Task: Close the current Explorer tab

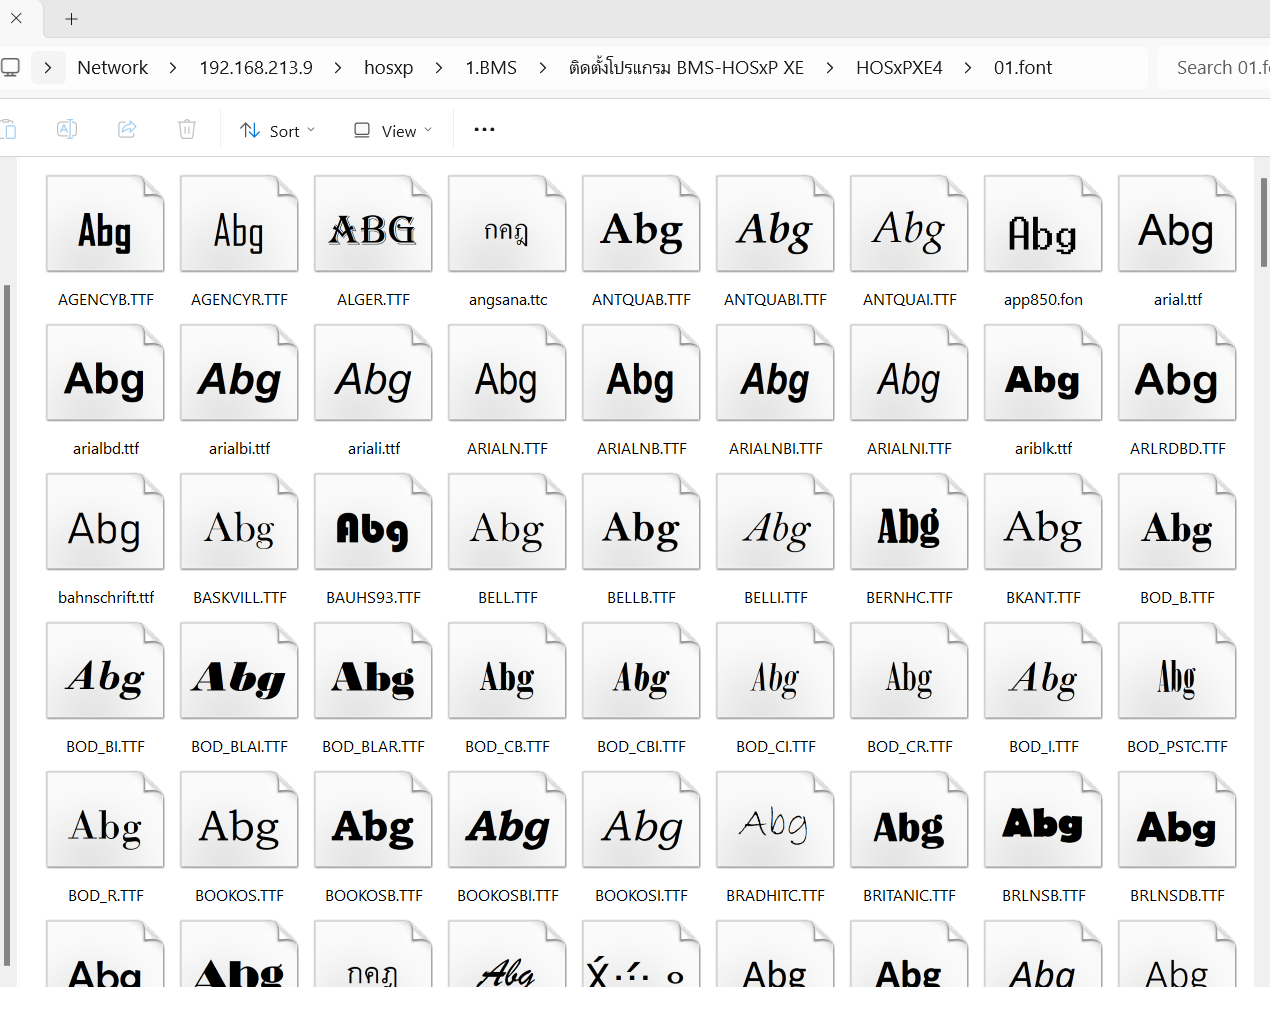Action: 16,18
